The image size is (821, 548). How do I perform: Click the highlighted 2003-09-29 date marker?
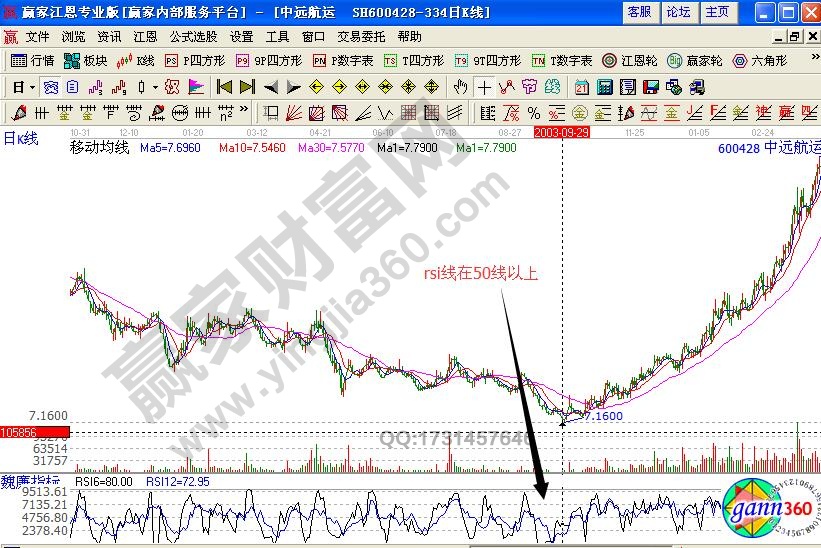point(561,131)
